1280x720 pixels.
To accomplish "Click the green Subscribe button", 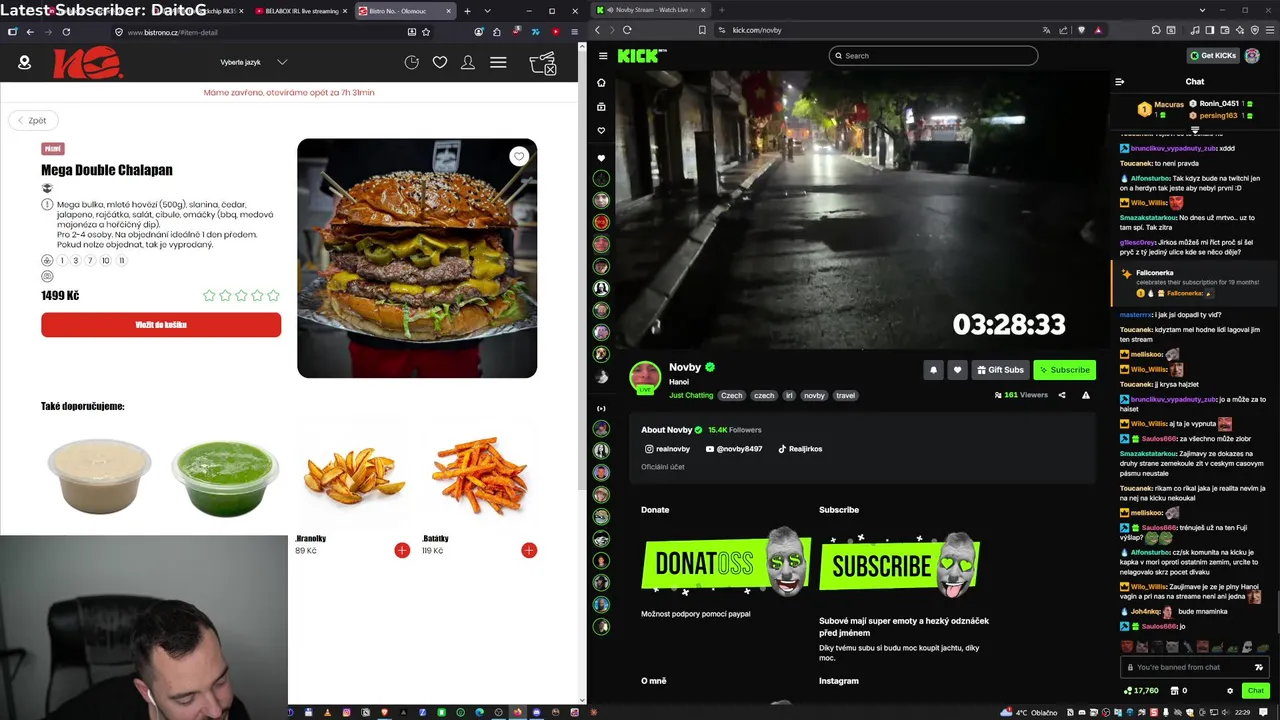I will pos(1064,370).
